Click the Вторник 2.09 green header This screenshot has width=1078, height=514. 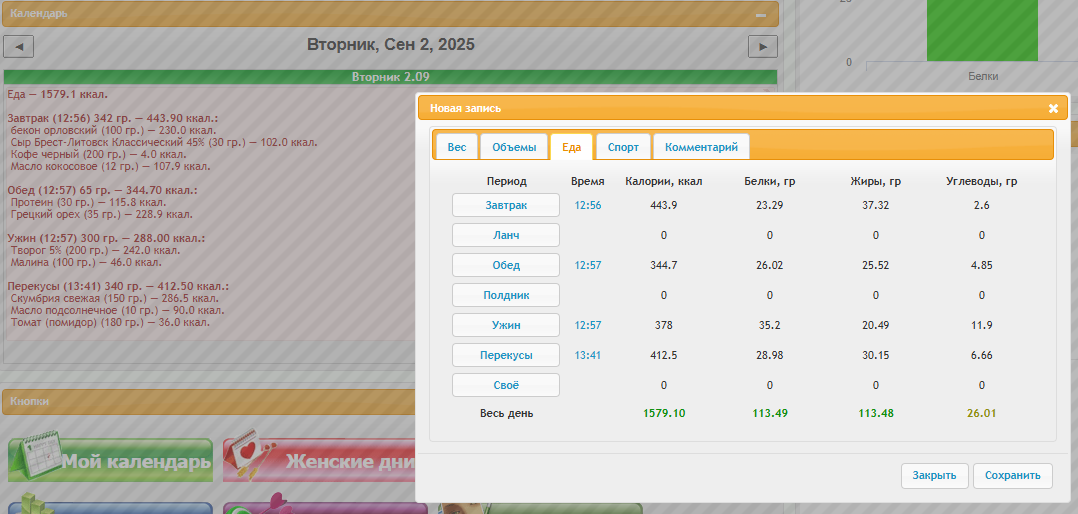(x=390, y=77)
